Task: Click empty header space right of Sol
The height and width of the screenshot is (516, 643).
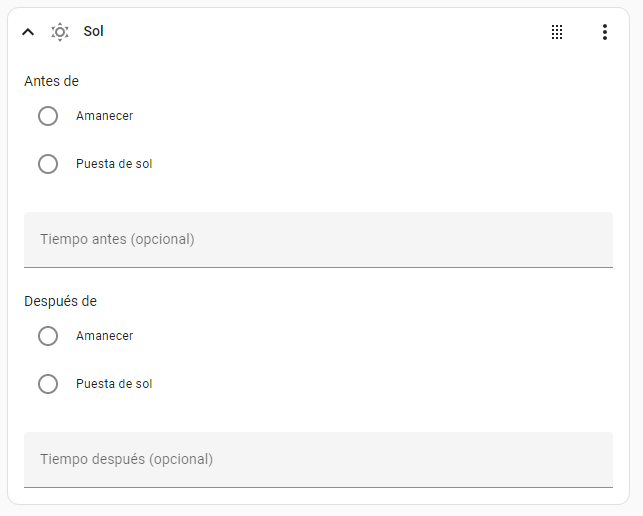Action: pos(320,32)
